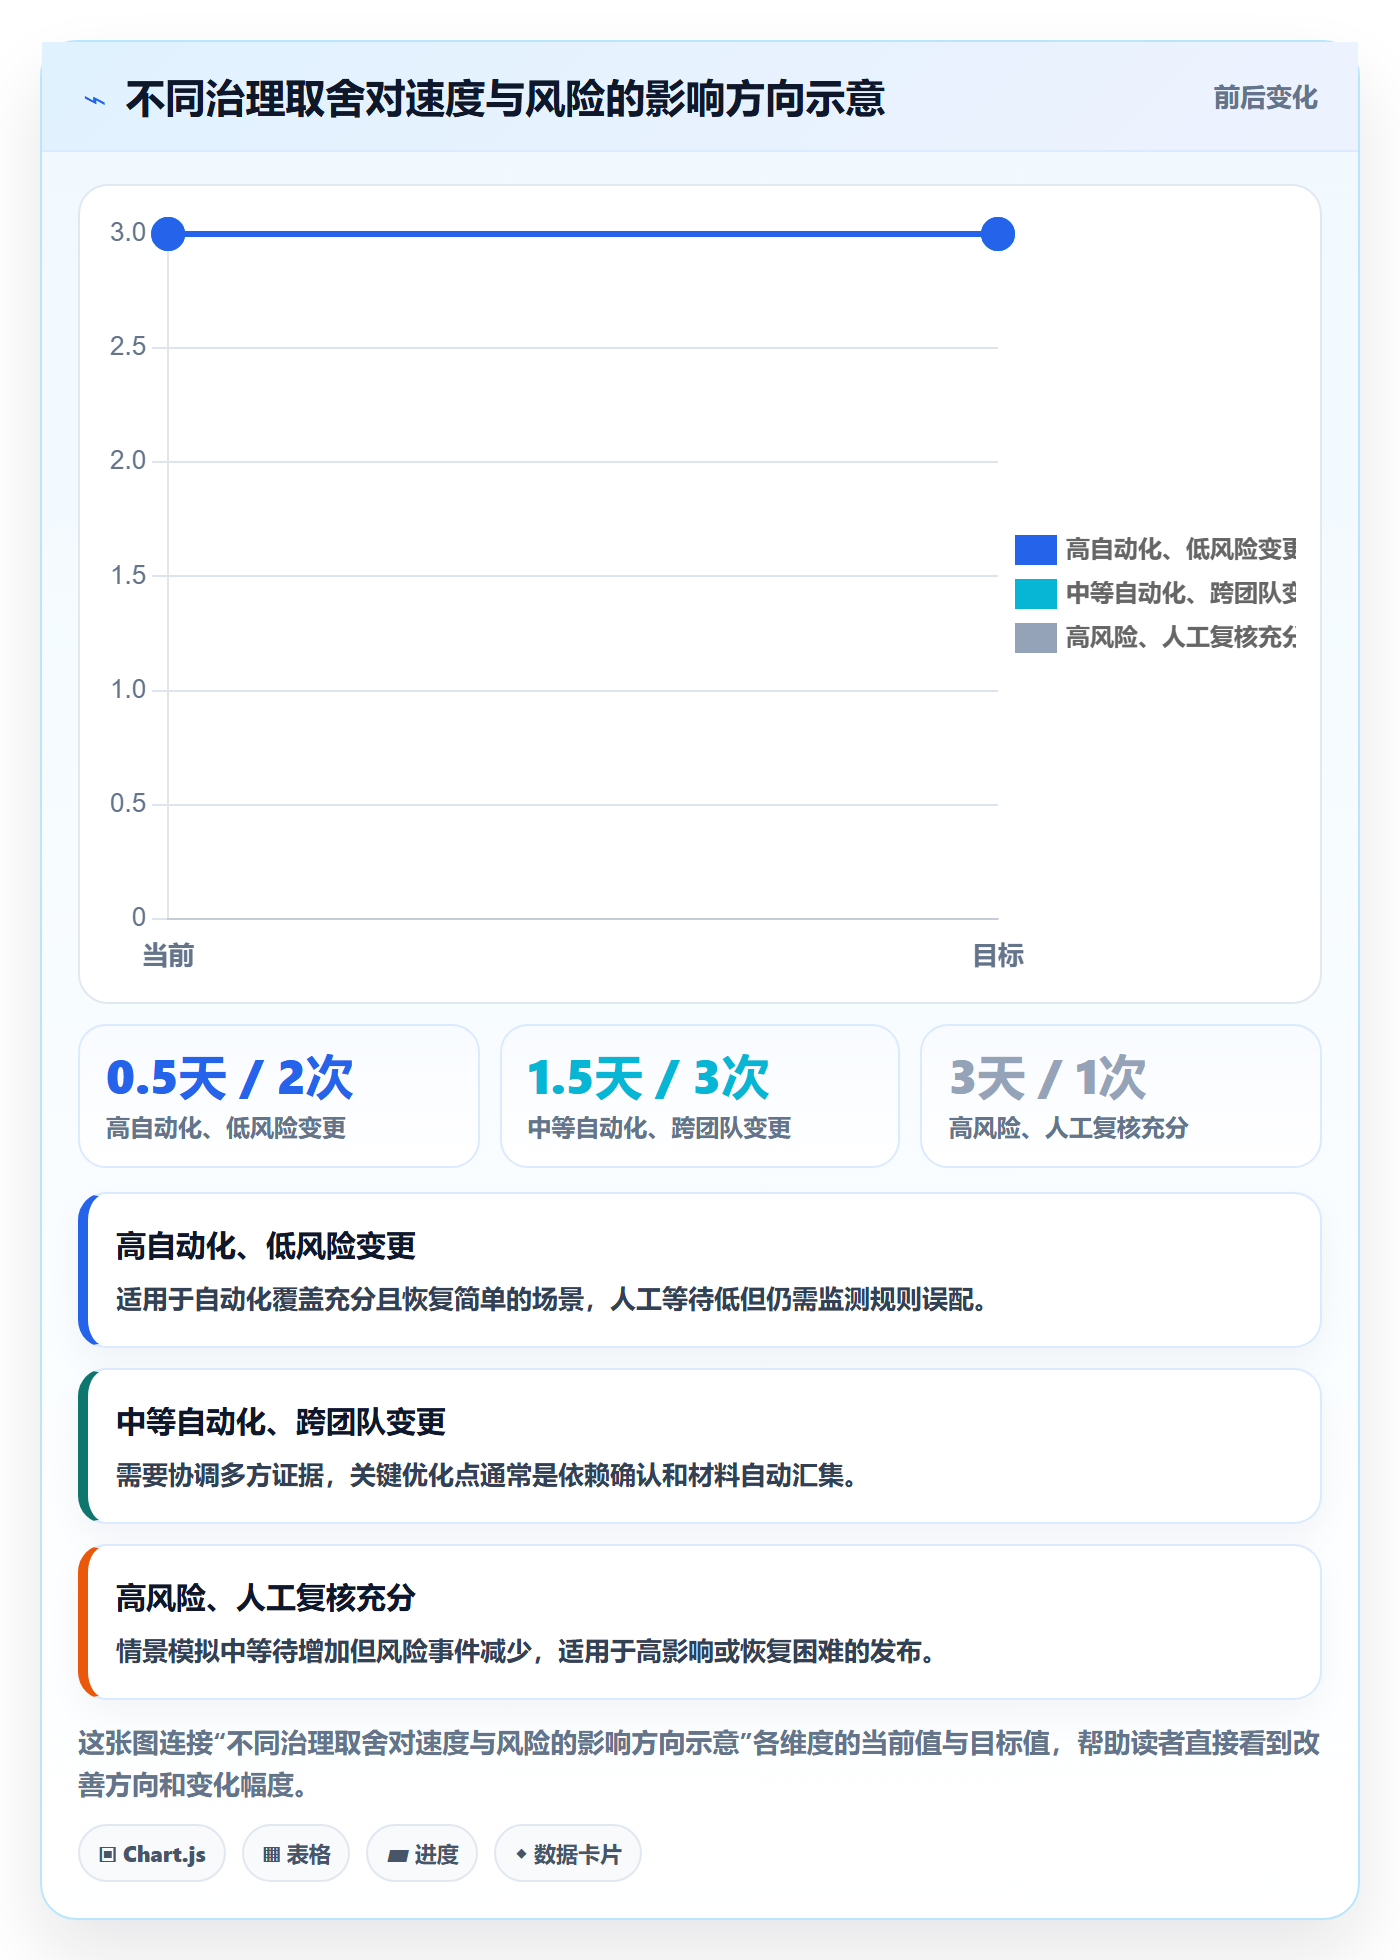Click the blue data point at 目标
Screen dimensions: 1400x1960
(x=998, y=234)
